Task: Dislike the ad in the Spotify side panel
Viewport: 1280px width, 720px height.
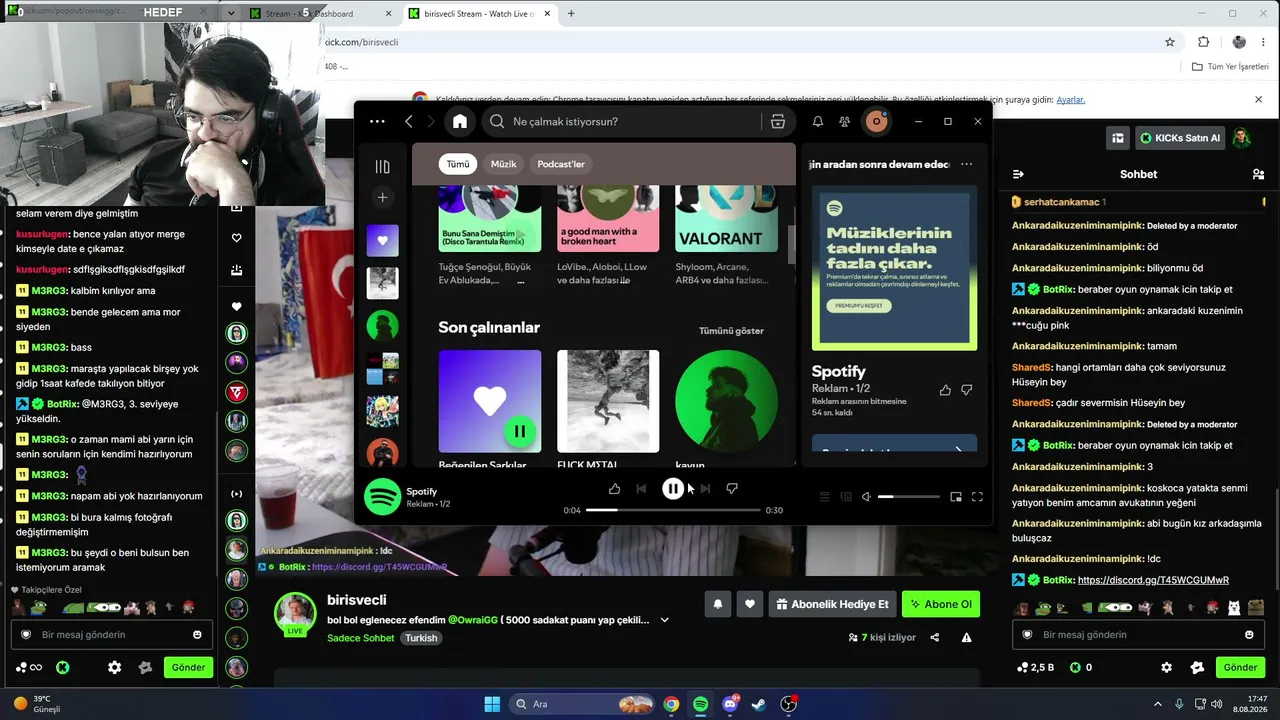Action: coord(967,390)
